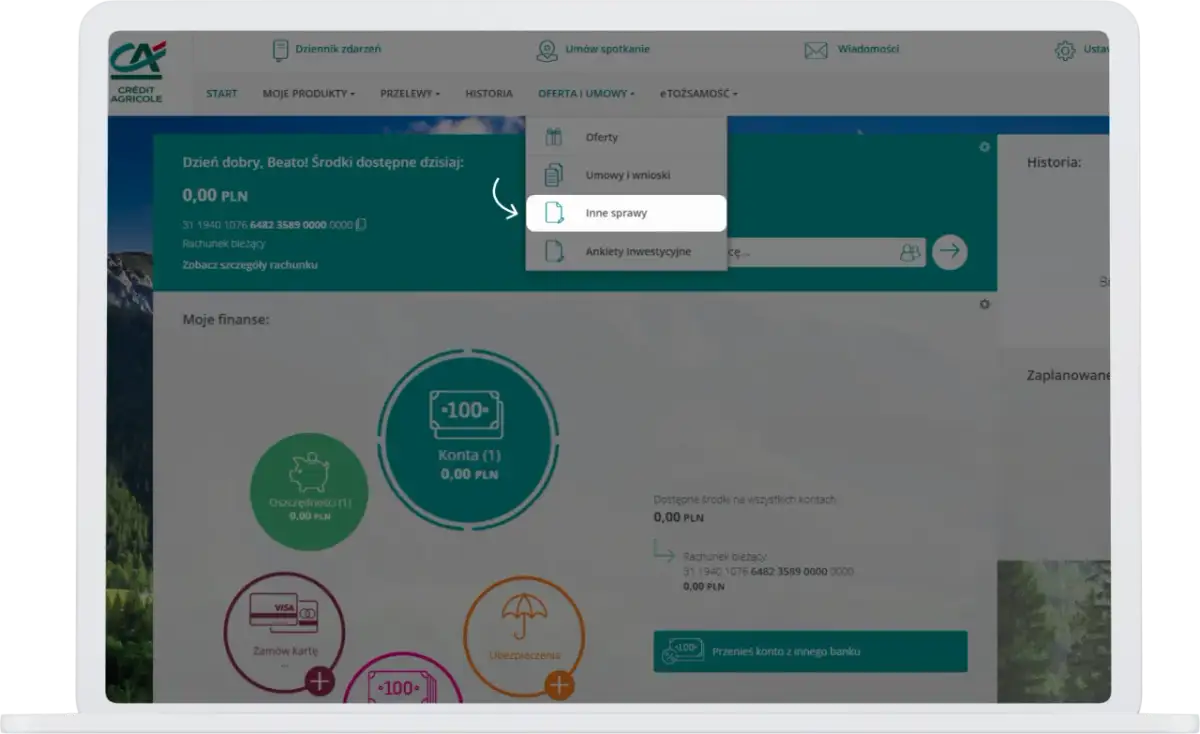Image resolution: width=1200 pixels, height=734 pixels.
Task: Open Zobacz szczegóły rachunku link
Action: (x=250, y=265)
